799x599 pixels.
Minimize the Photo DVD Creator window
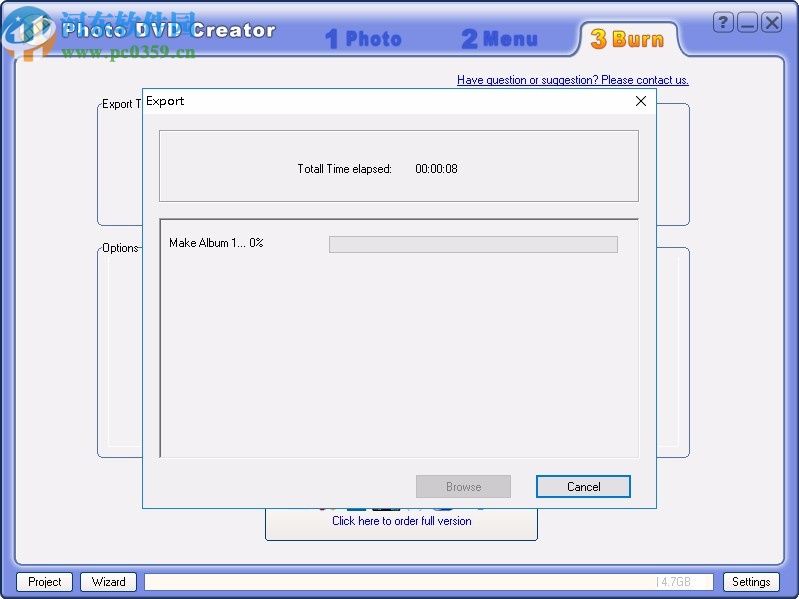[748, 23]
